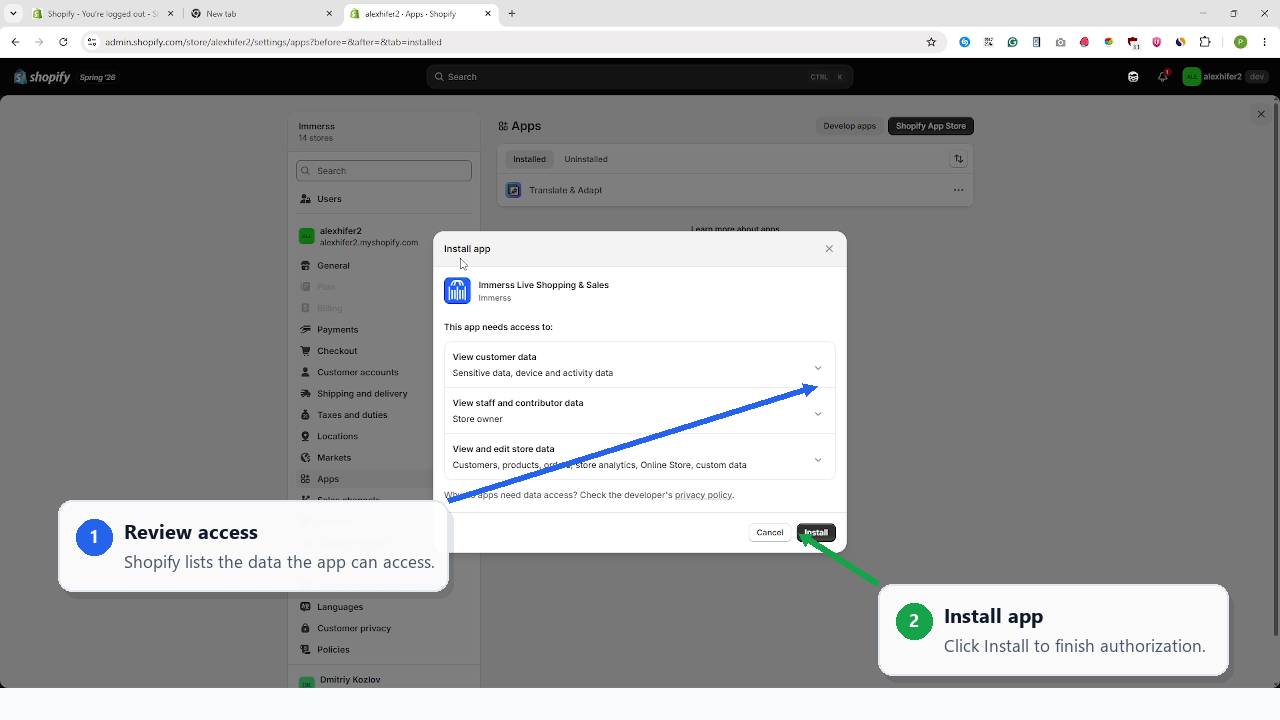This screenshot has width=1280, height=720.
Task: Open the browser extensions puzzle icon
Action: (x=1205, y=42)
